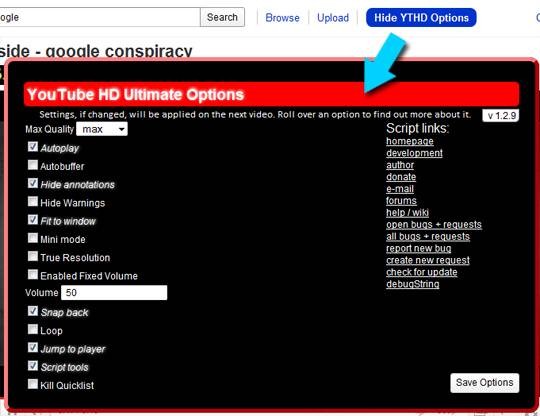Screen dimensions: 540x416
Task: Click the Volume label text
Action: point(42,293)
